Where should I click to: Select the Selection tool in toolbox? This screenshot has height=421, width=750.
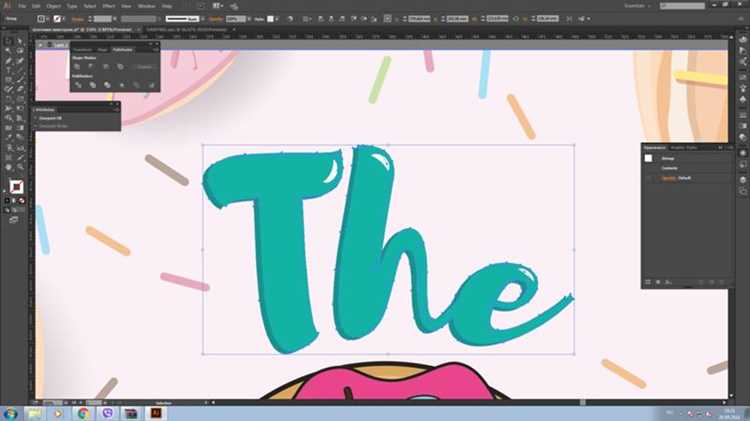pos(8,42)
